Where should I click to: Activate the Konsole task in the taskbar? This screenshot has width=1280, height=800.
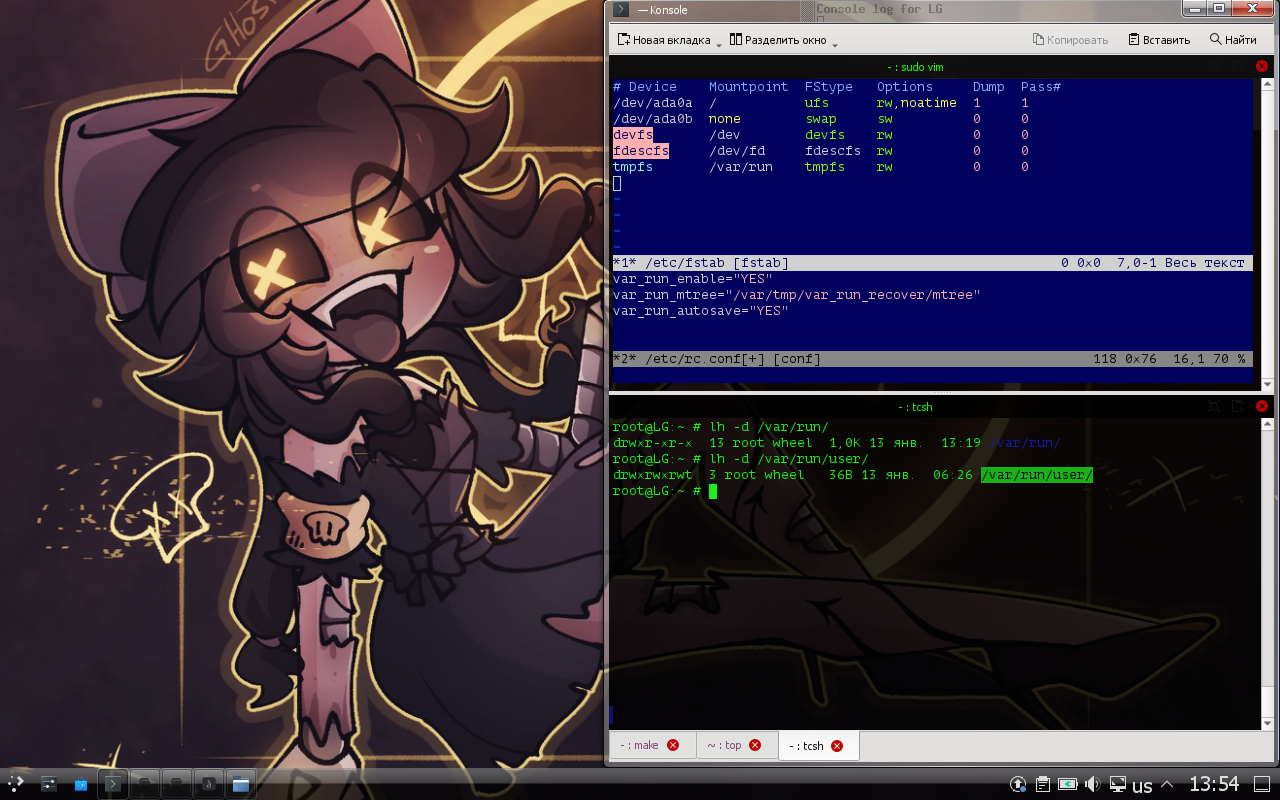[x=113, y=785]
